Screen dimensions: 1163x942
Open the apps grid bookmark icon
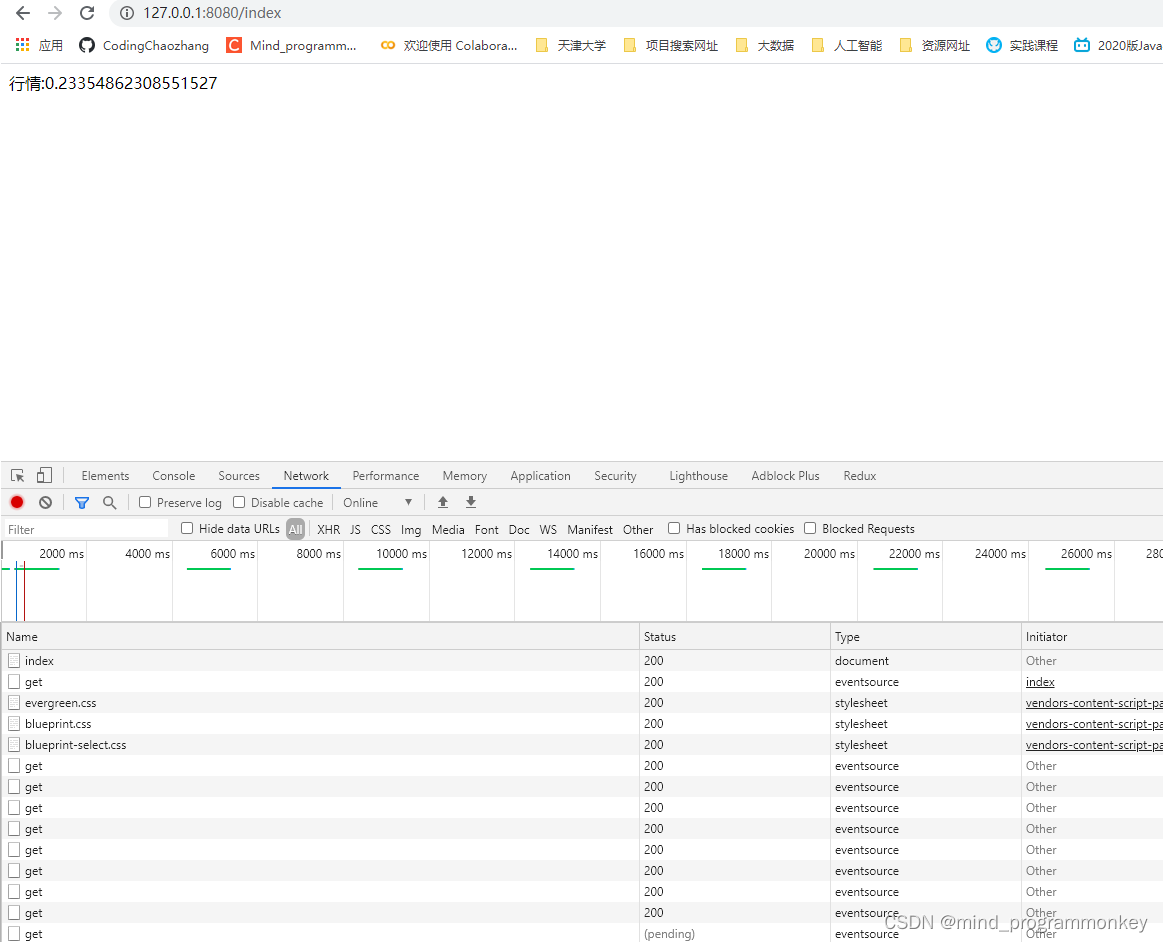point(22,45)
